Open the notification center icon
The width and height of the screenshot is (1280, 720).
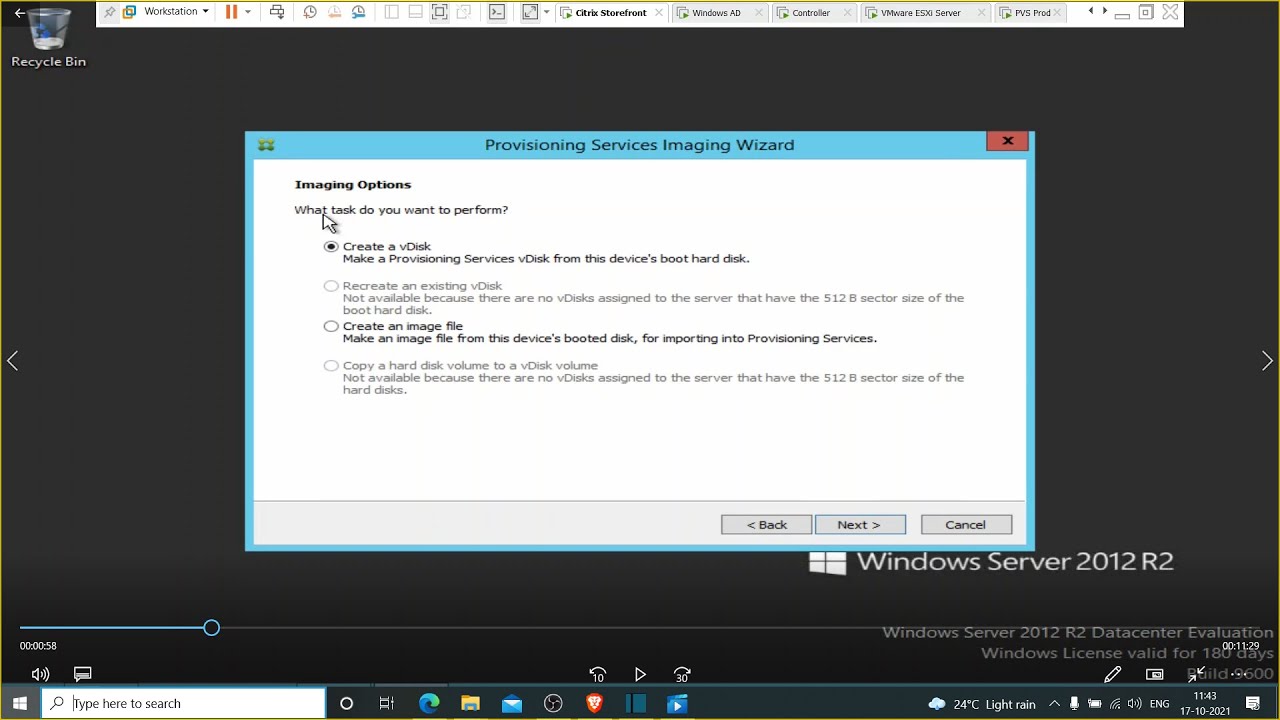coord(1253,704)
